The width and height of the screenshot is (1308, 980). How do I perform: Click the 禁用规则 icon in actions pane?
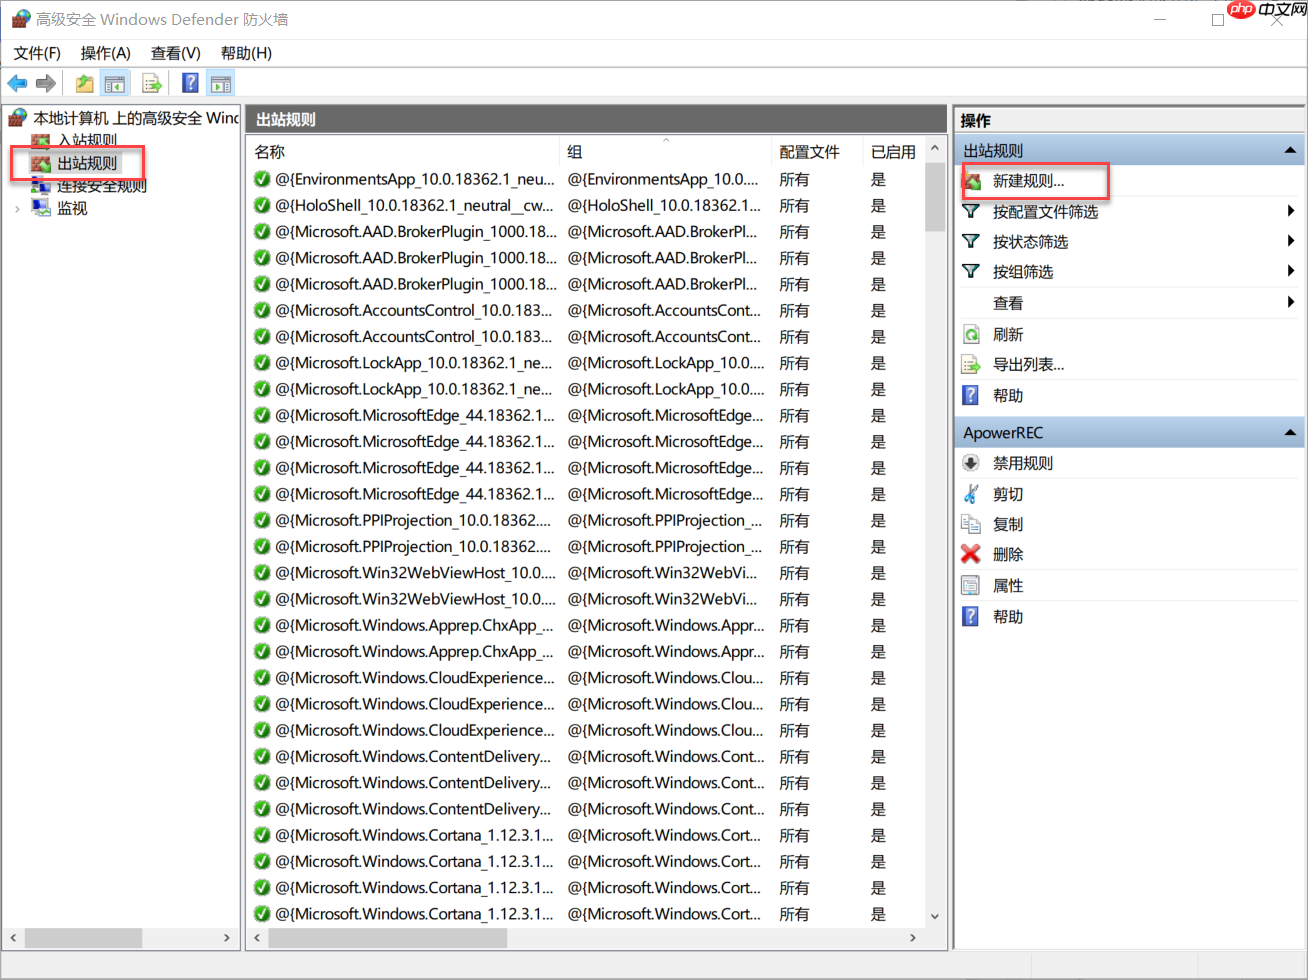970,463
